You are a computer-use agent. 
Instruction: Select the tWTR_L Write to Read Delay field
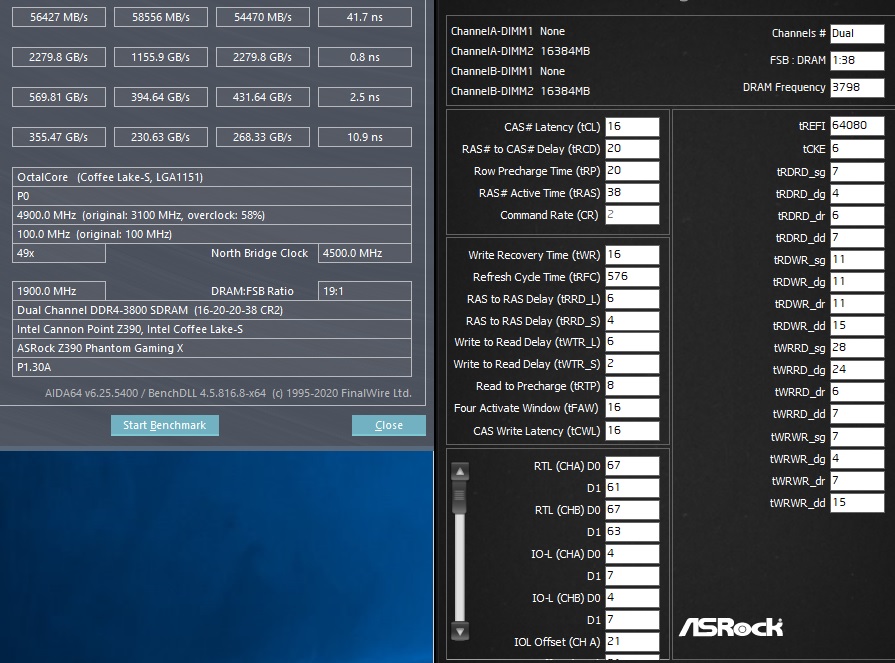pos(632,342)
